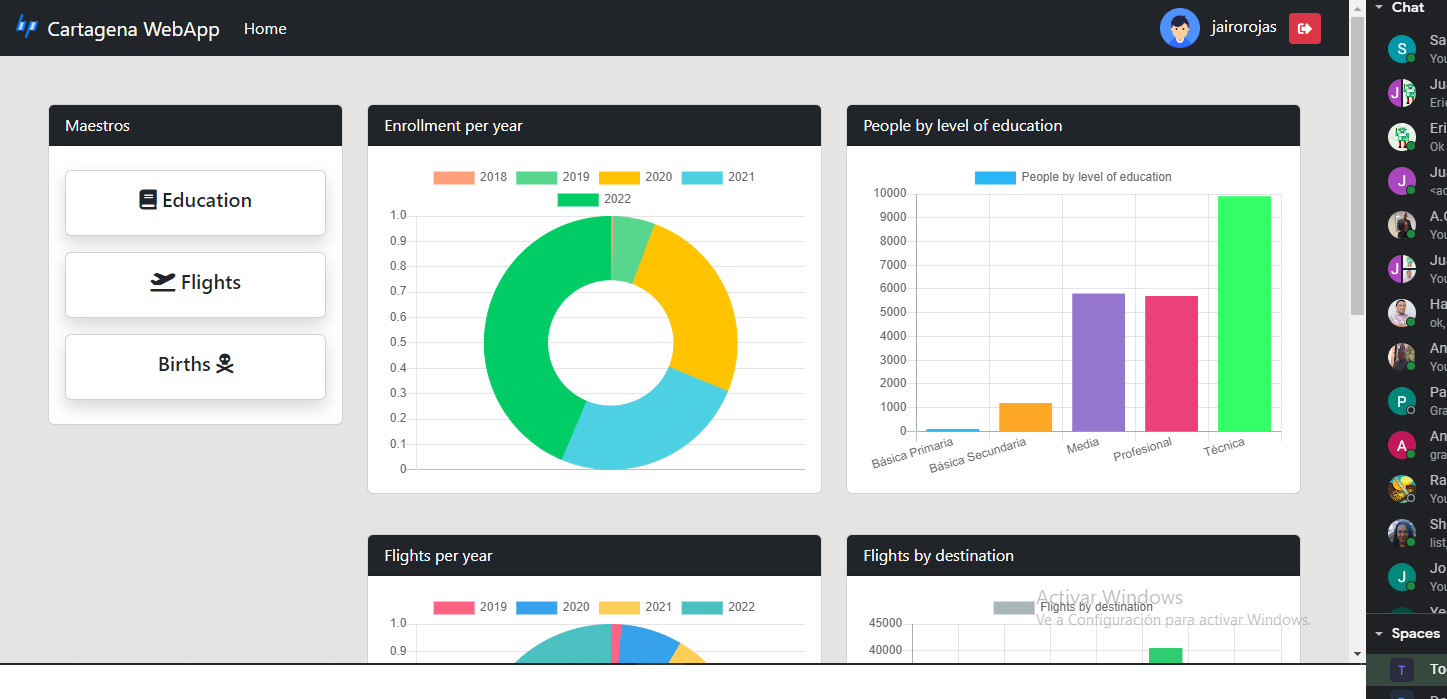The width and height of the screenshot is (1447, 699).
Task: Select the teal S avatar in Chat
Action: (1401, 48)
